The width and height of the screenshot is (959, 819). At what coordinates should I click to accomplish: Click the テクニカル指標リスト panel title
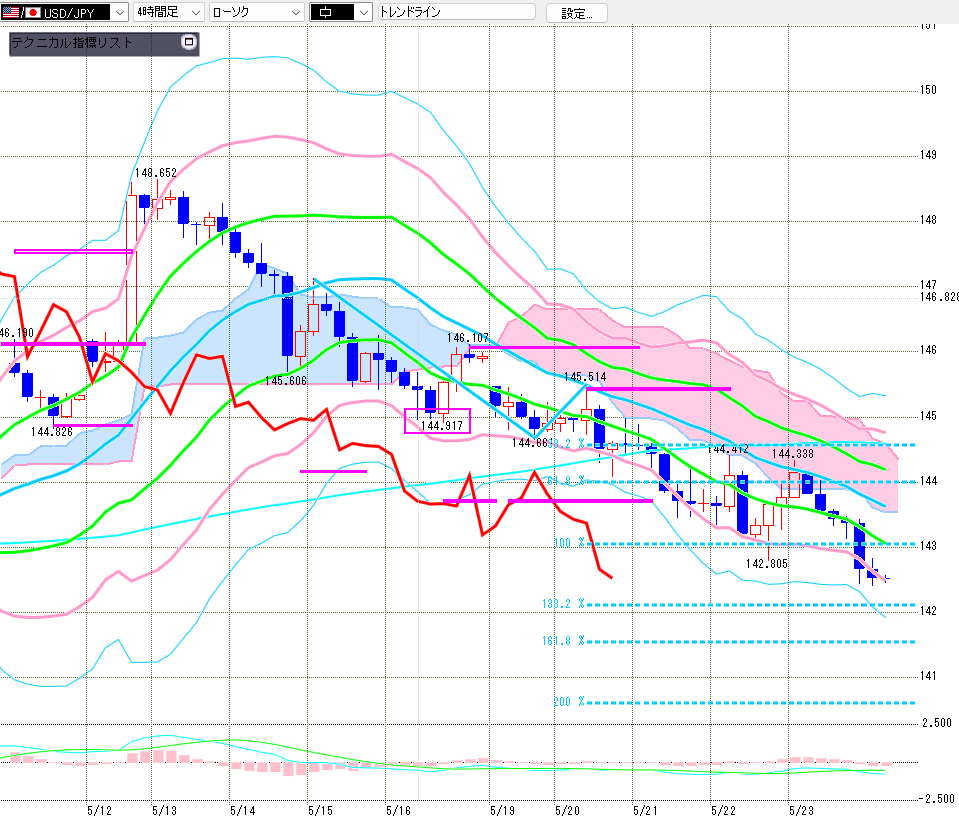72,43
